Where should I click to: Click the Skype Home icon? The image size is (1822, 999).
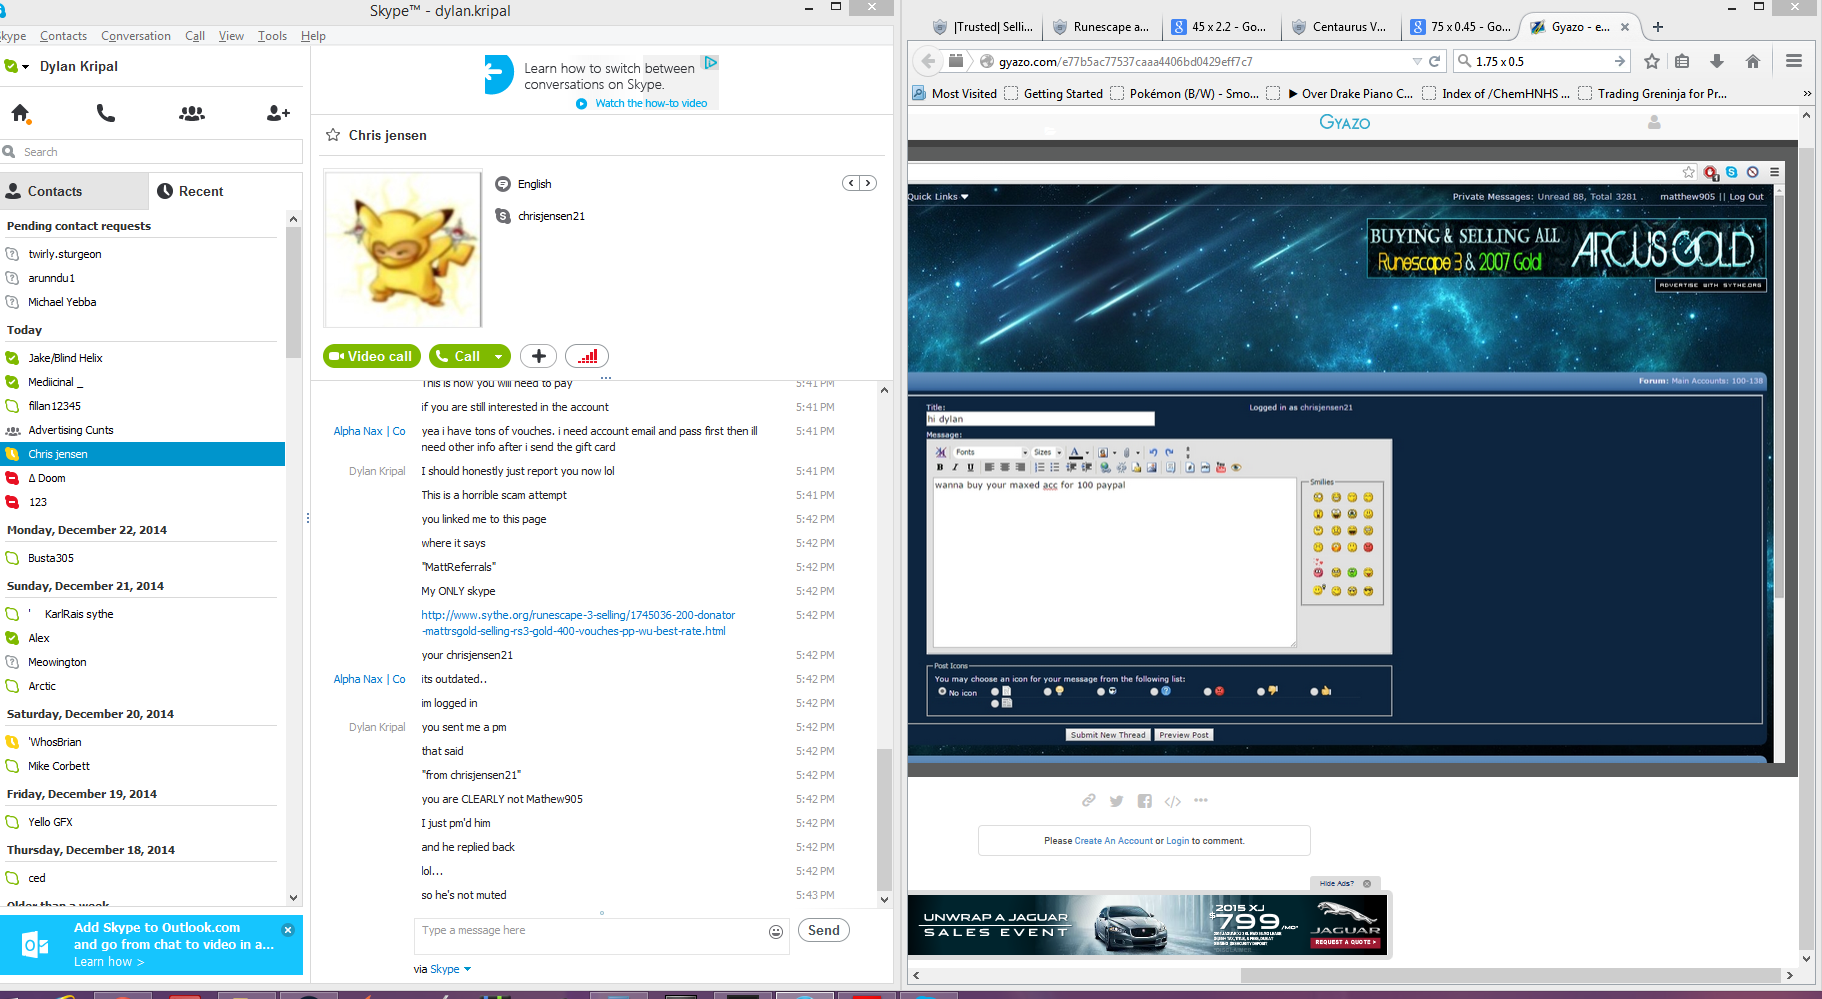tap(20, 114)
